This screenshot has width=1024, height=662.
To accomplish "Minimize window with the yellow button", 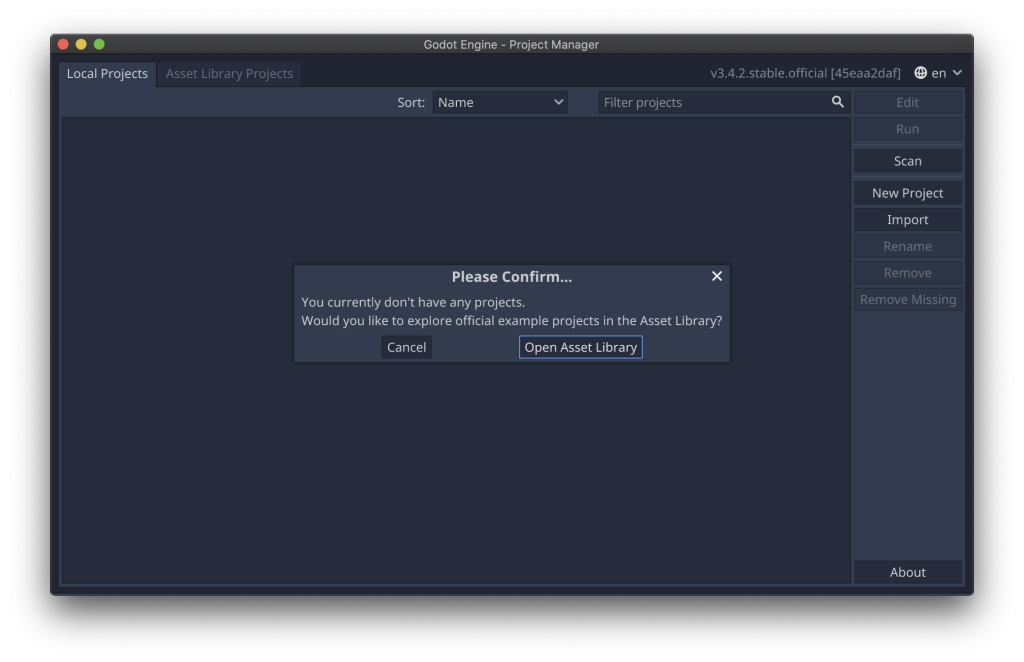I will [81, 44].
